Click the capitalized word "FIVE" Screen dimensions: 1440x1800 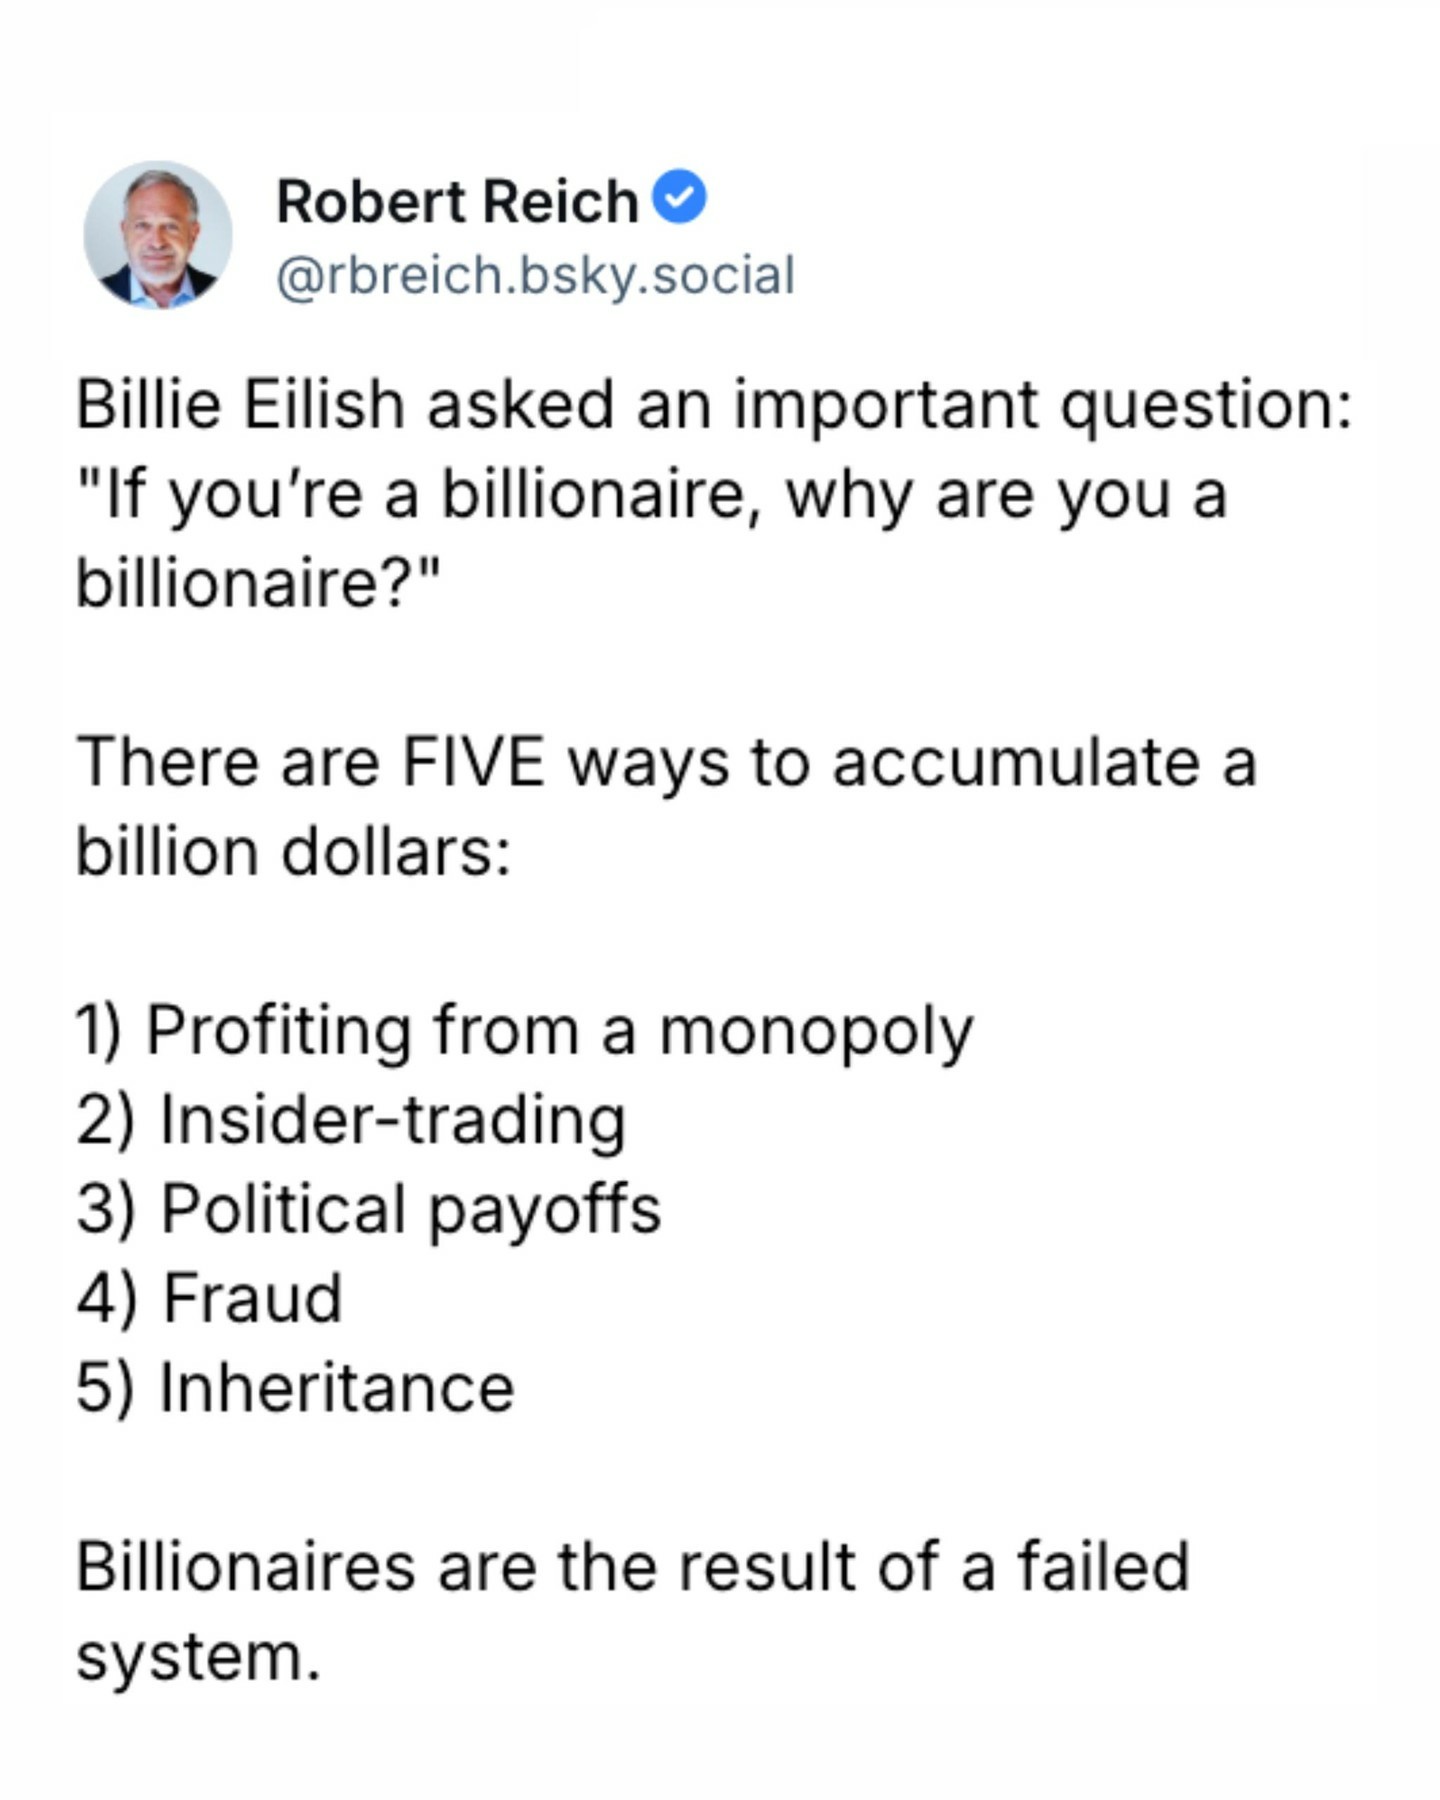tap(473, 763)
